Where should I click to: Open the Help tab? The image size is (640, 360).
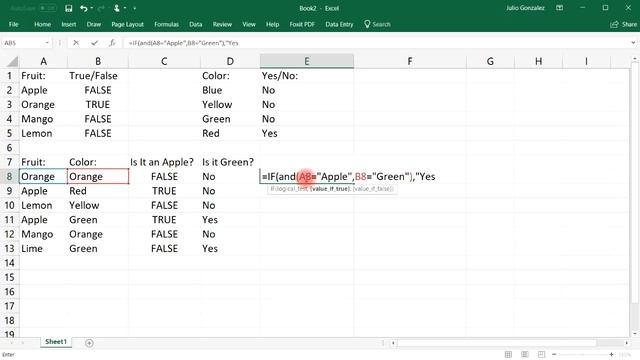tap(272, 24)
